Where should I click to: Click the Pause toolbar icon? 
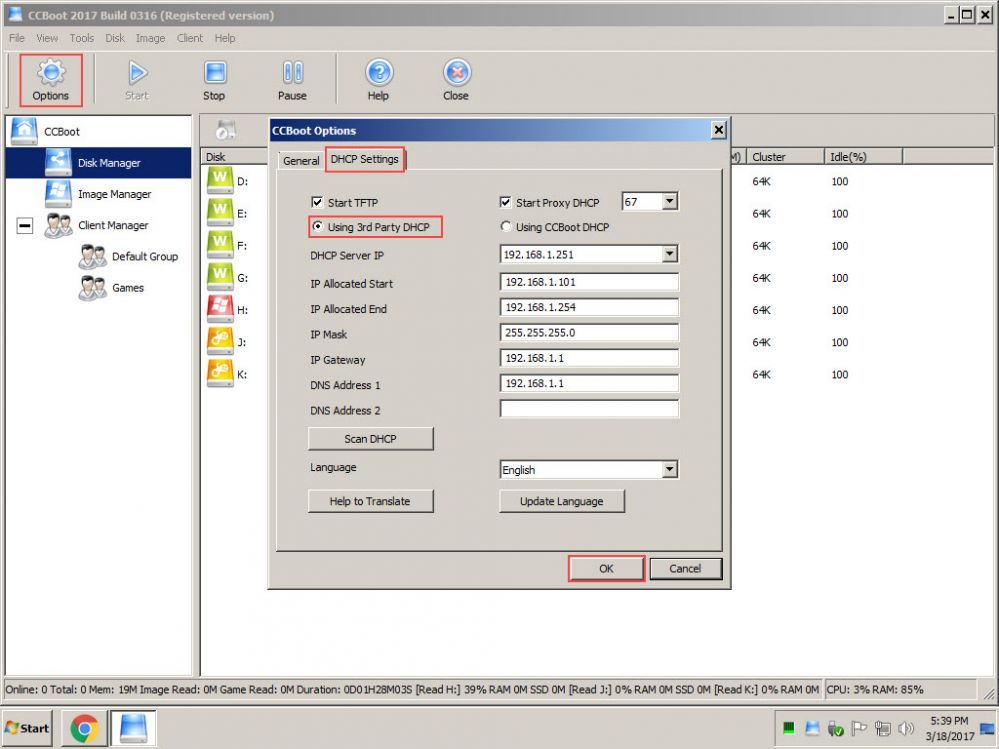point(292,80)
